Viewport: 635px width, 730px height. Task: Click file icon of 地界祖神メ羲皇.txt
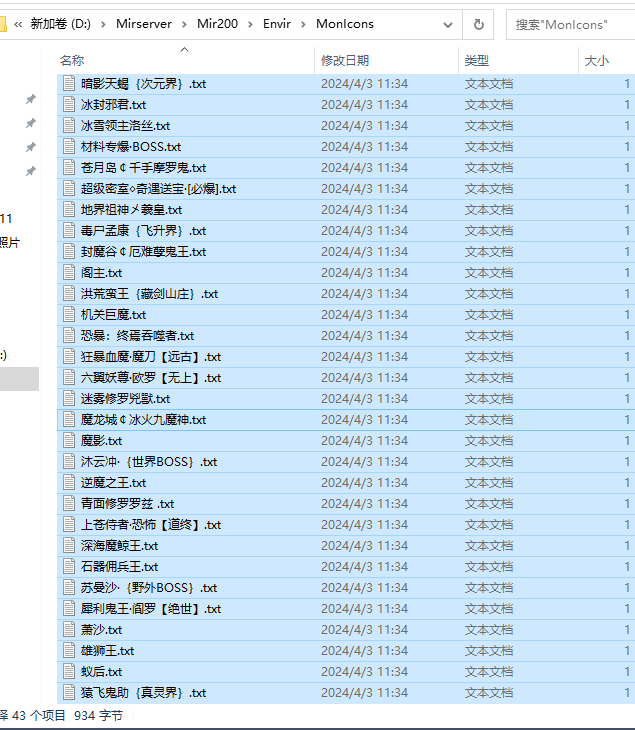(69, 210)
